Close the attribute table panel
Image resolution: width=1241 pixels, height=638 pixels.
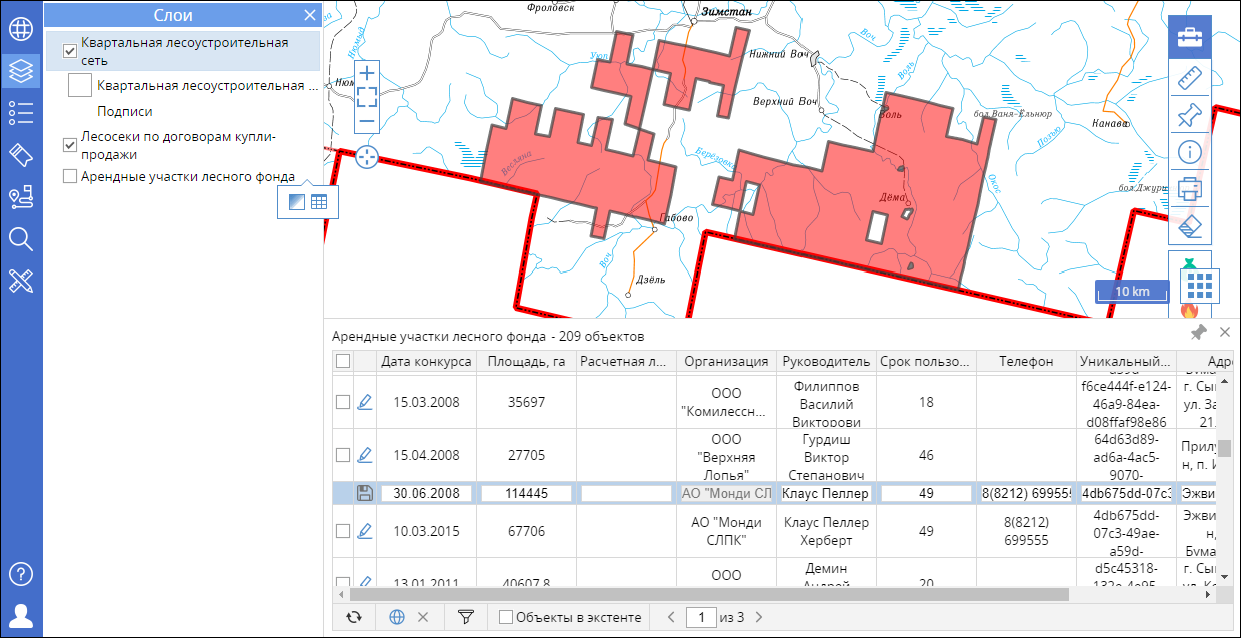pyautogui.click(x=1224, y=333)
